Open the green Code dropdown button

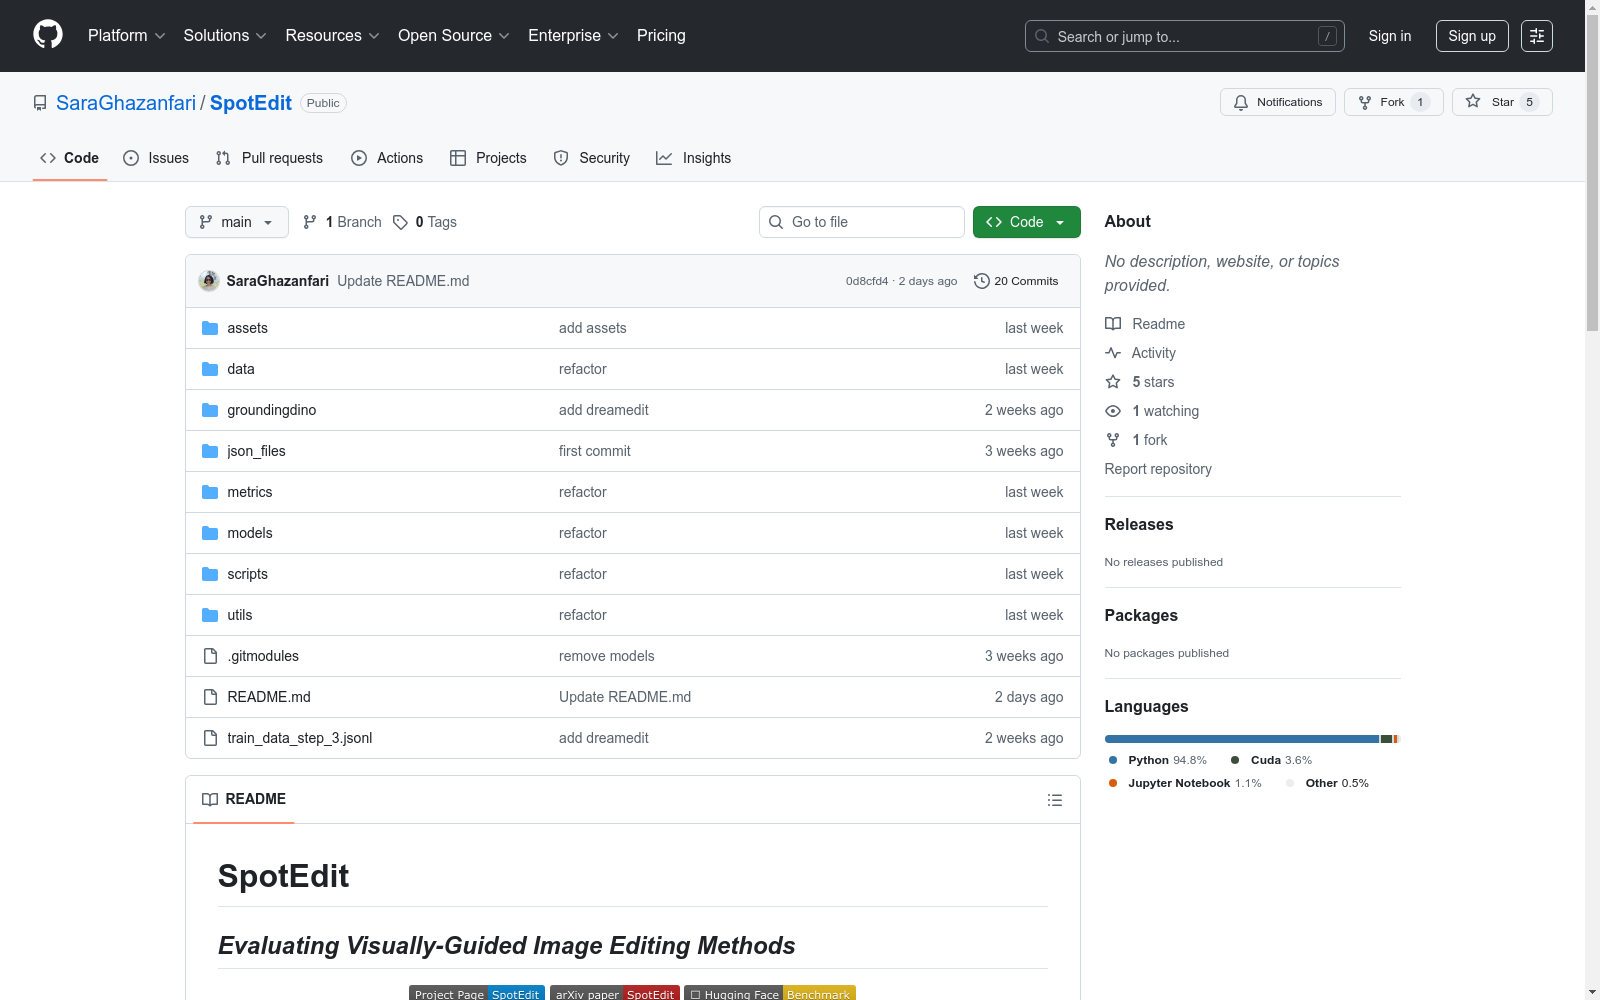(x=1026, y=222)
